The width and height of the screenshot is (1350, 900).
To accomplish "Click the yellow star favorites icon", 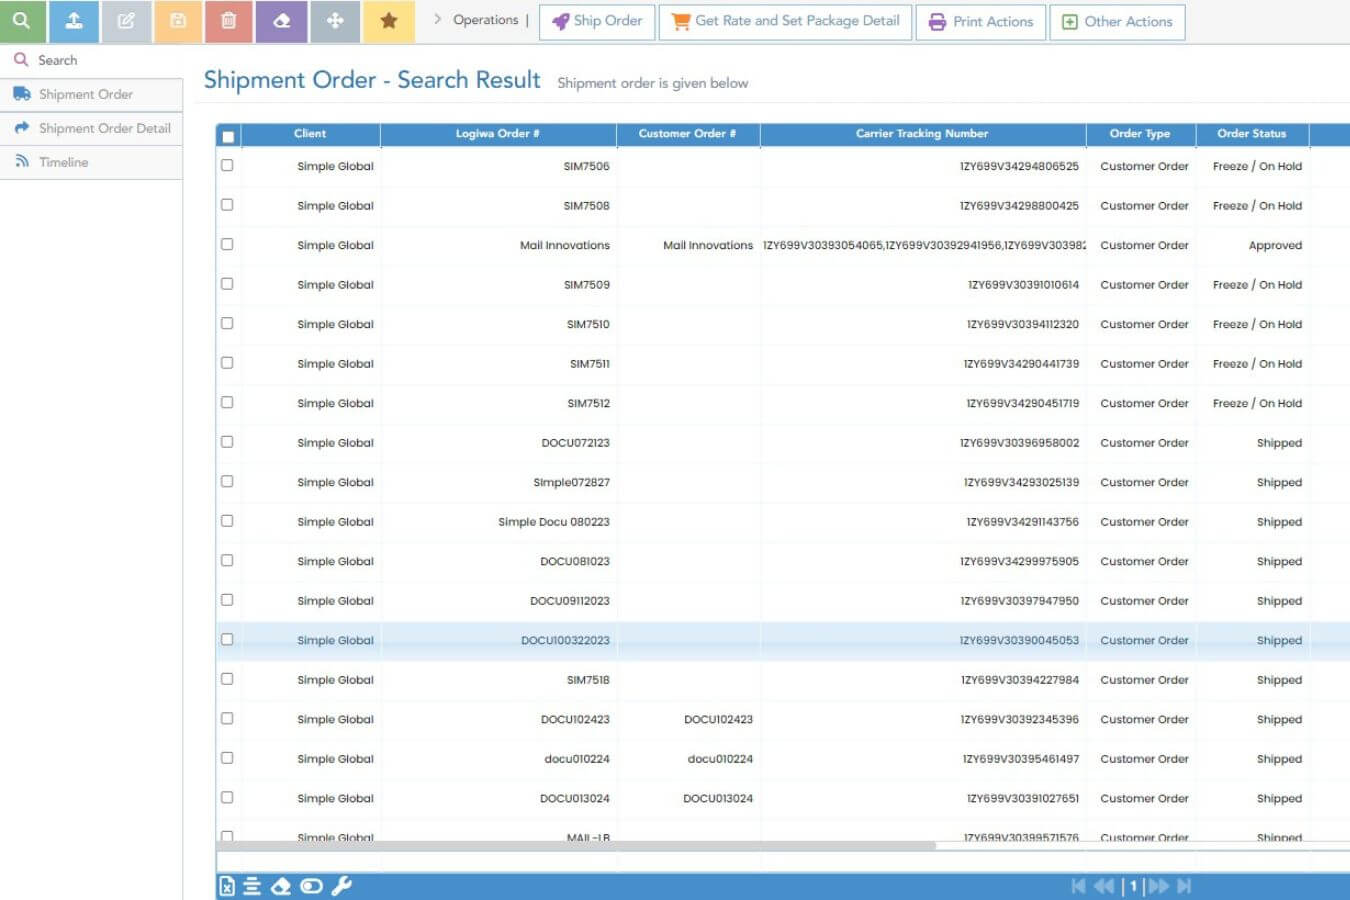I will [x=389, y=21].
